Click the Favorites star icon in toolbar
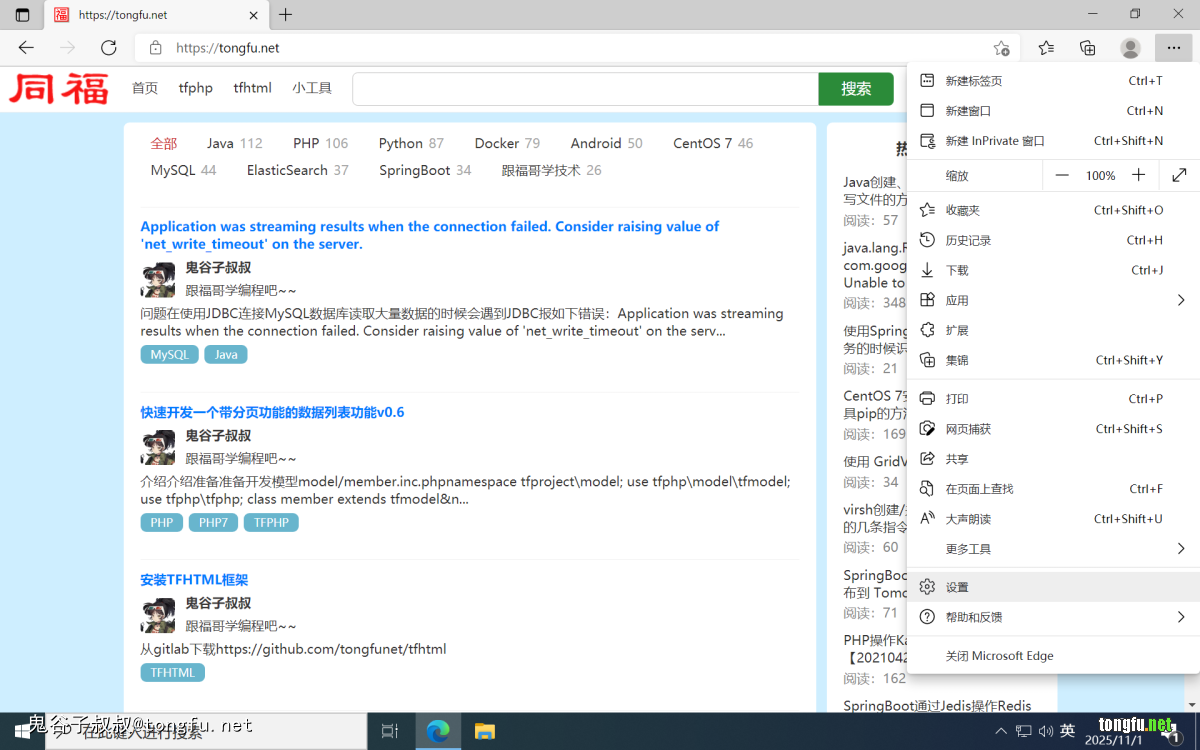Viewport: 1200px width, 750px height. [x=1046, y=48]
